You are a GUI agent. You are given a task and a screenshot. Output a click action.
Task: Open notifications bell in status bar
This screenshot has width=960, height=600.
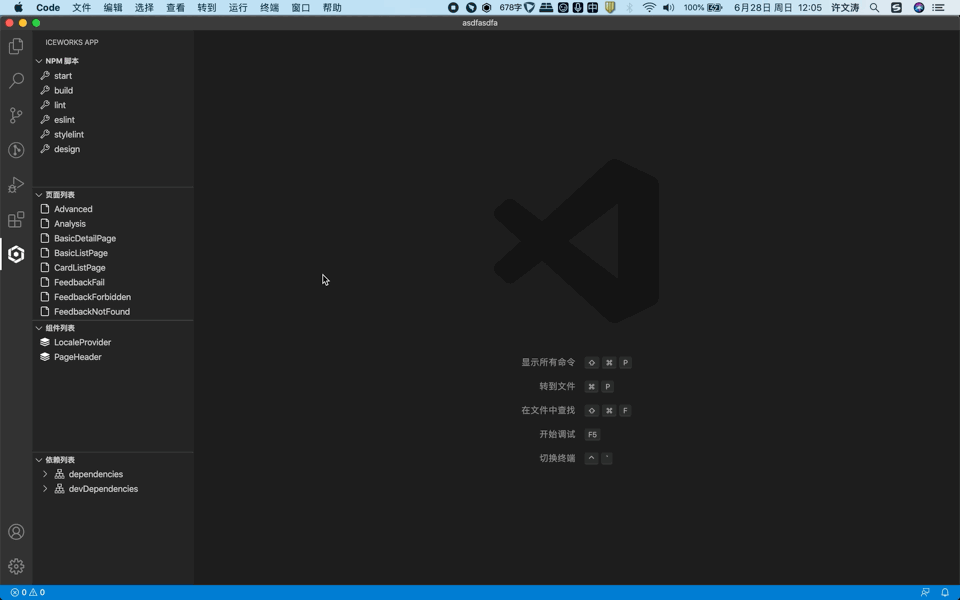pos(945,593)
